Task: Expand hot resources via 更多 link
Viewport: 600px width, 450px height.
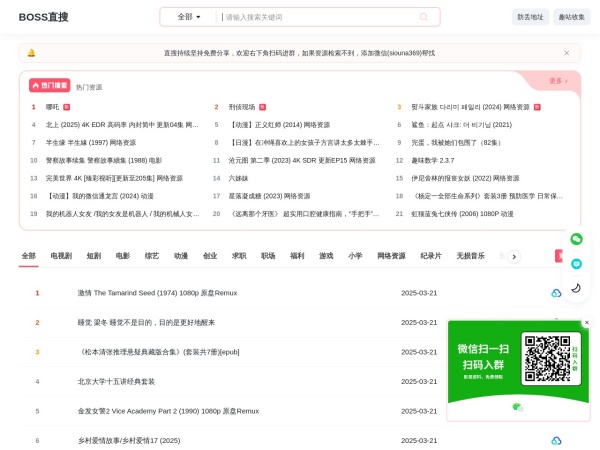Action: tap(558, 81)
